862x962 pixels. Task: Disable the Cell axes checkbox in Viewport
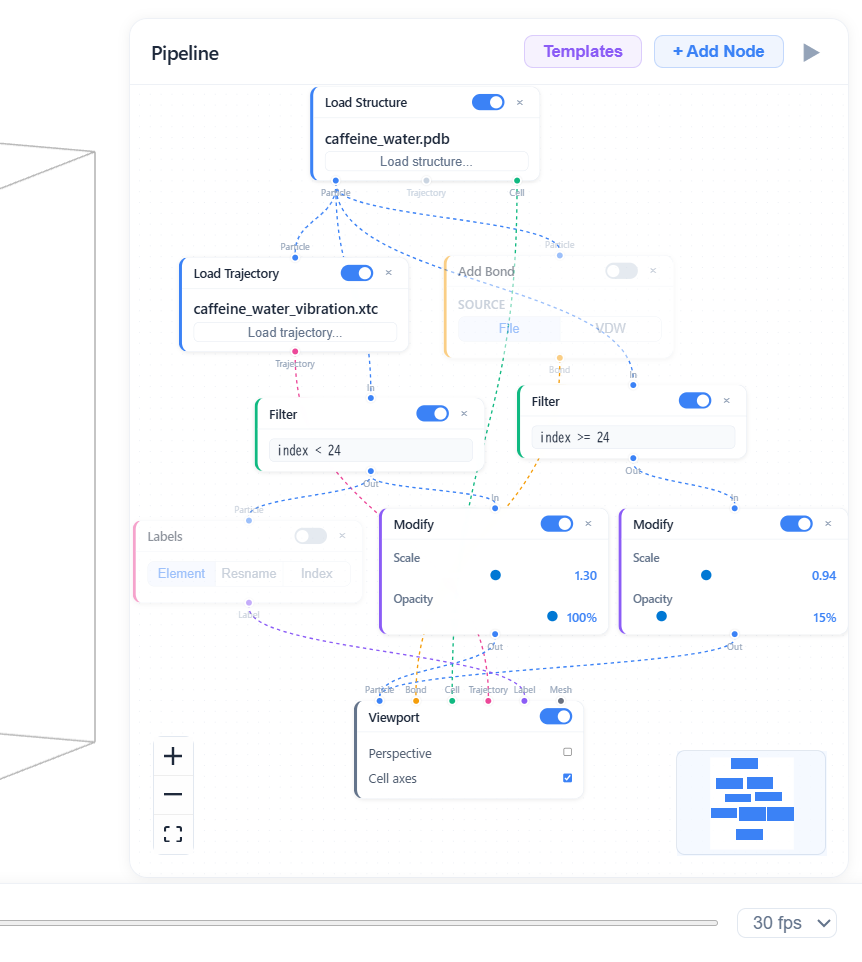pos(567,777)
